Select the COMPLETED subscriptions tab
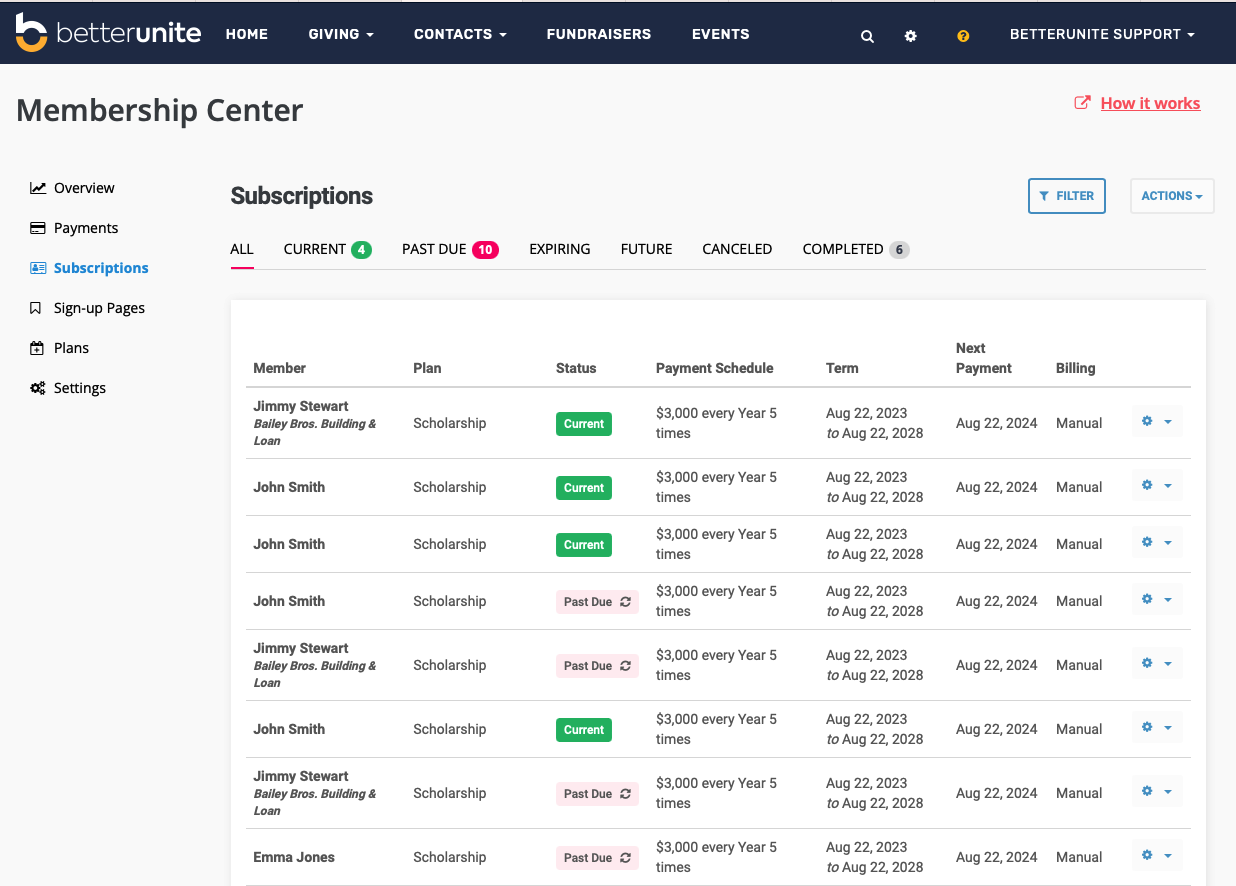 [x=843, y=248]
